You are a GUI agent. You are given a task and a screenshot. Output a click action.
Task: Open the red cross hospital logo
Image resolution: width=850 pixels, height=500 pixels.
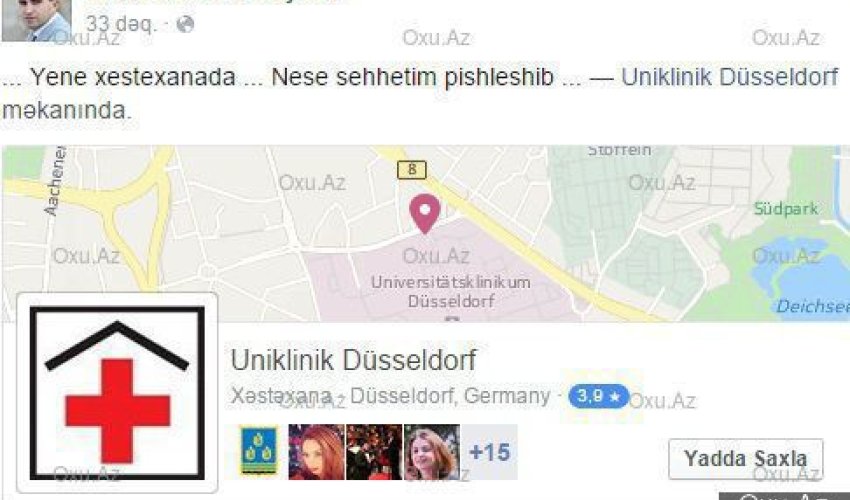(117, 393)
